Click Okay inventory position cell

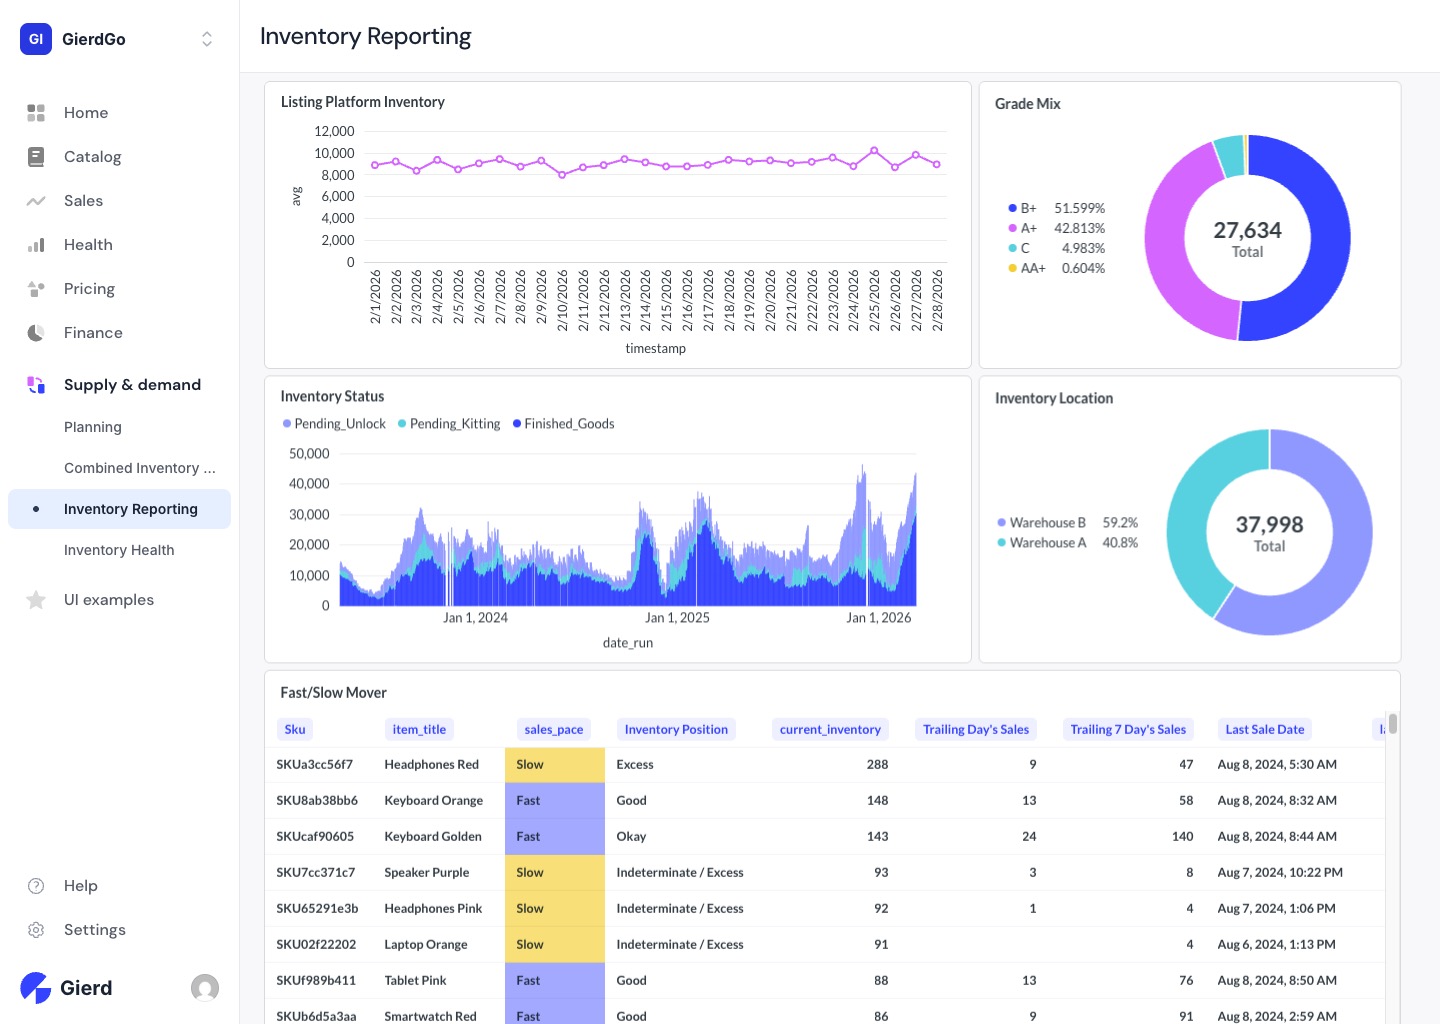coord(631,836)
